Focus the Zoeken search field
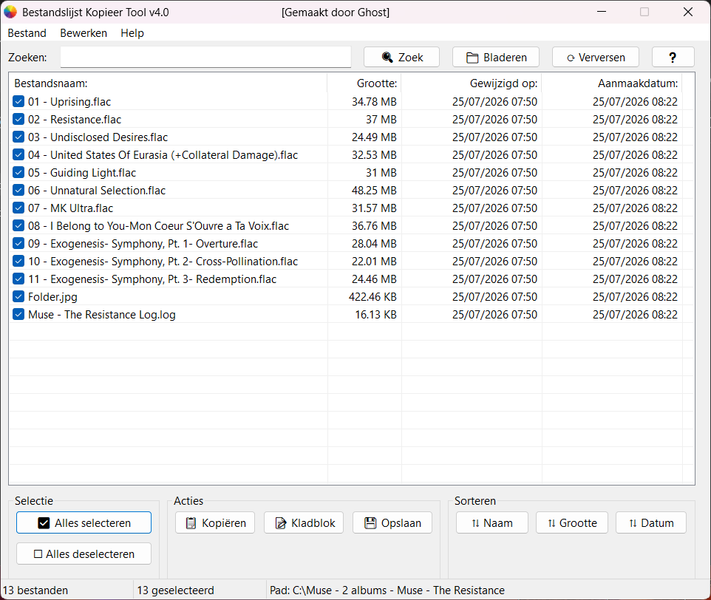 pos(206,57)
